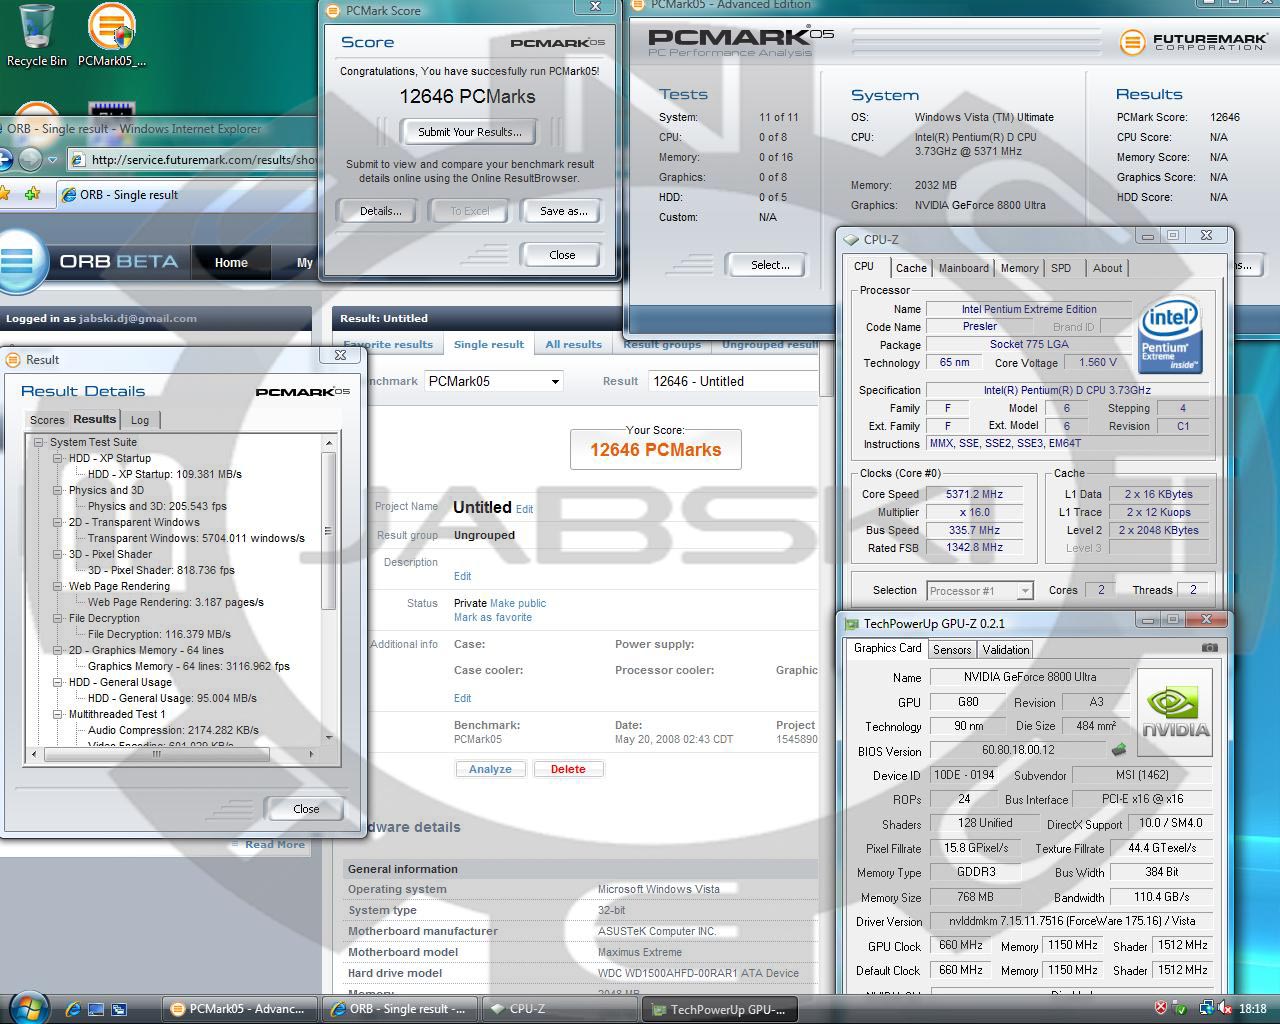Click the Home menu item on ORB site

pyautogui.click(x=231, y=262)
